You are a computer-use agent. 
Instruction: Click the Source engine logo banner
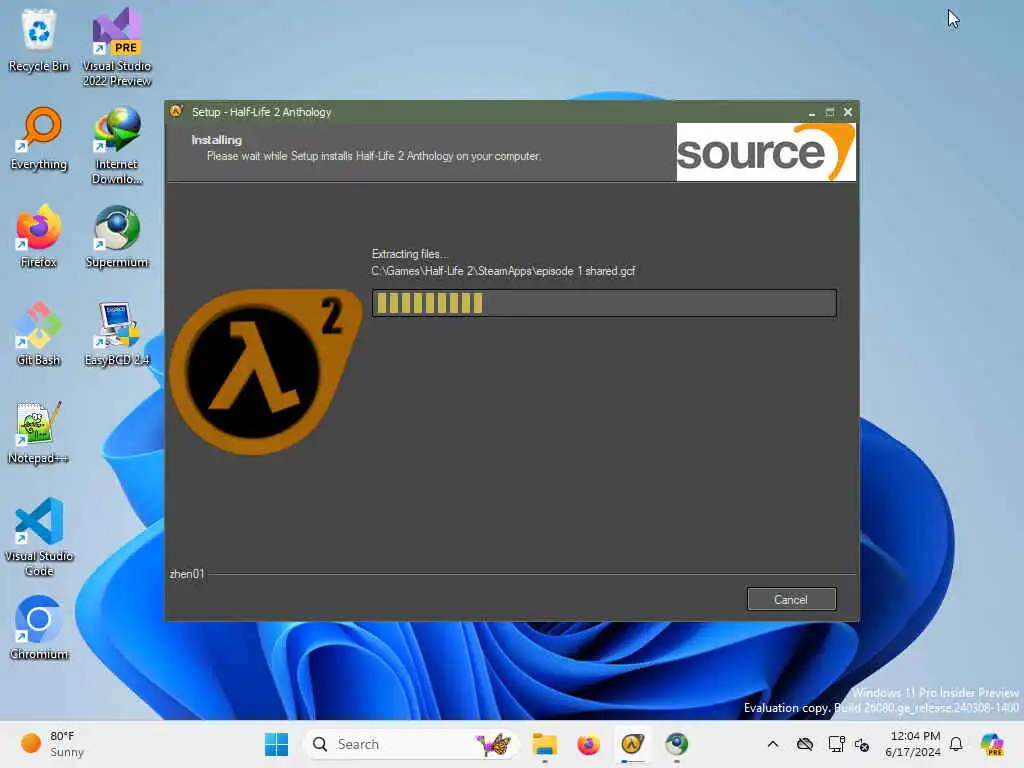coord(766,152)
